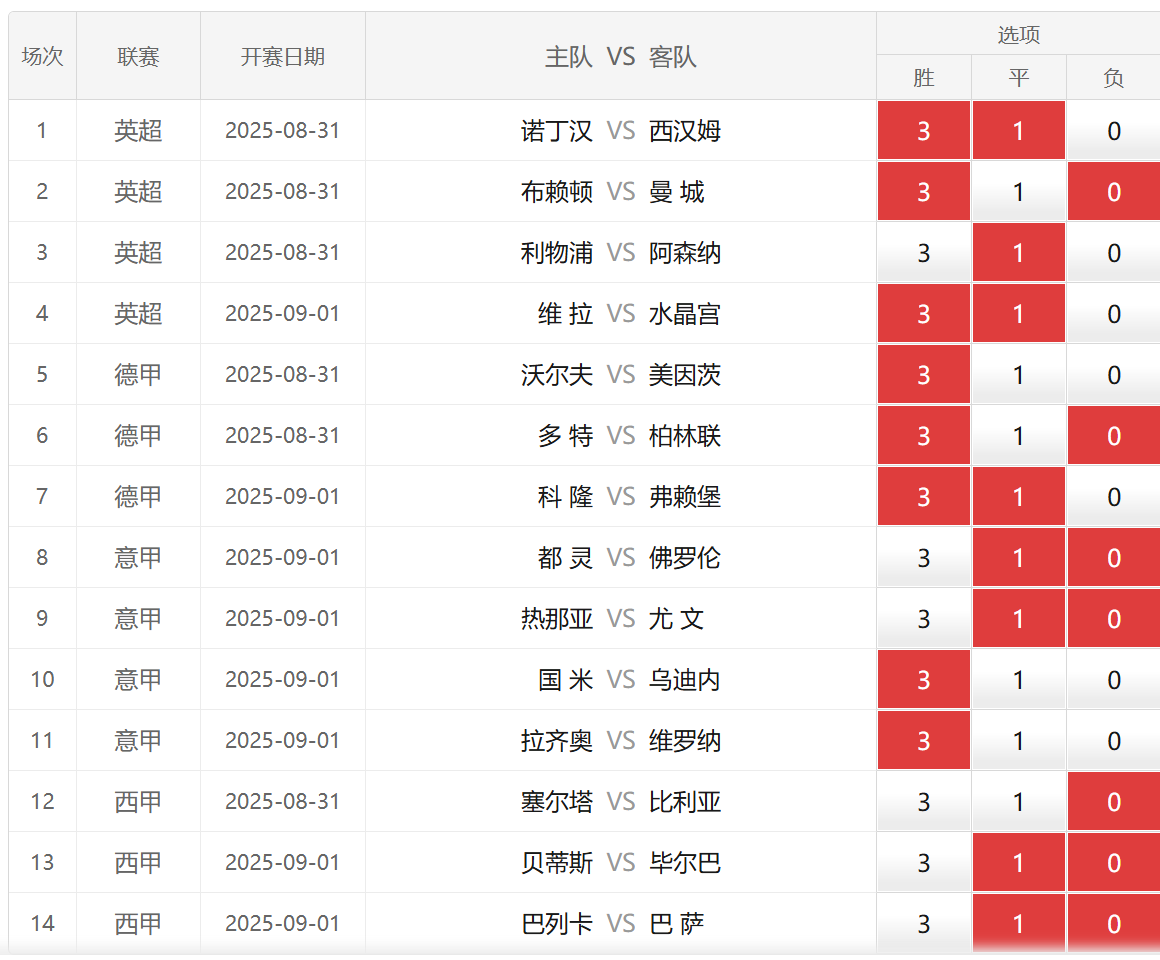Deselect draw (1) for 利物浦 VS 阿森纳
The image size is (1160, 960).
pos(1019,253)
